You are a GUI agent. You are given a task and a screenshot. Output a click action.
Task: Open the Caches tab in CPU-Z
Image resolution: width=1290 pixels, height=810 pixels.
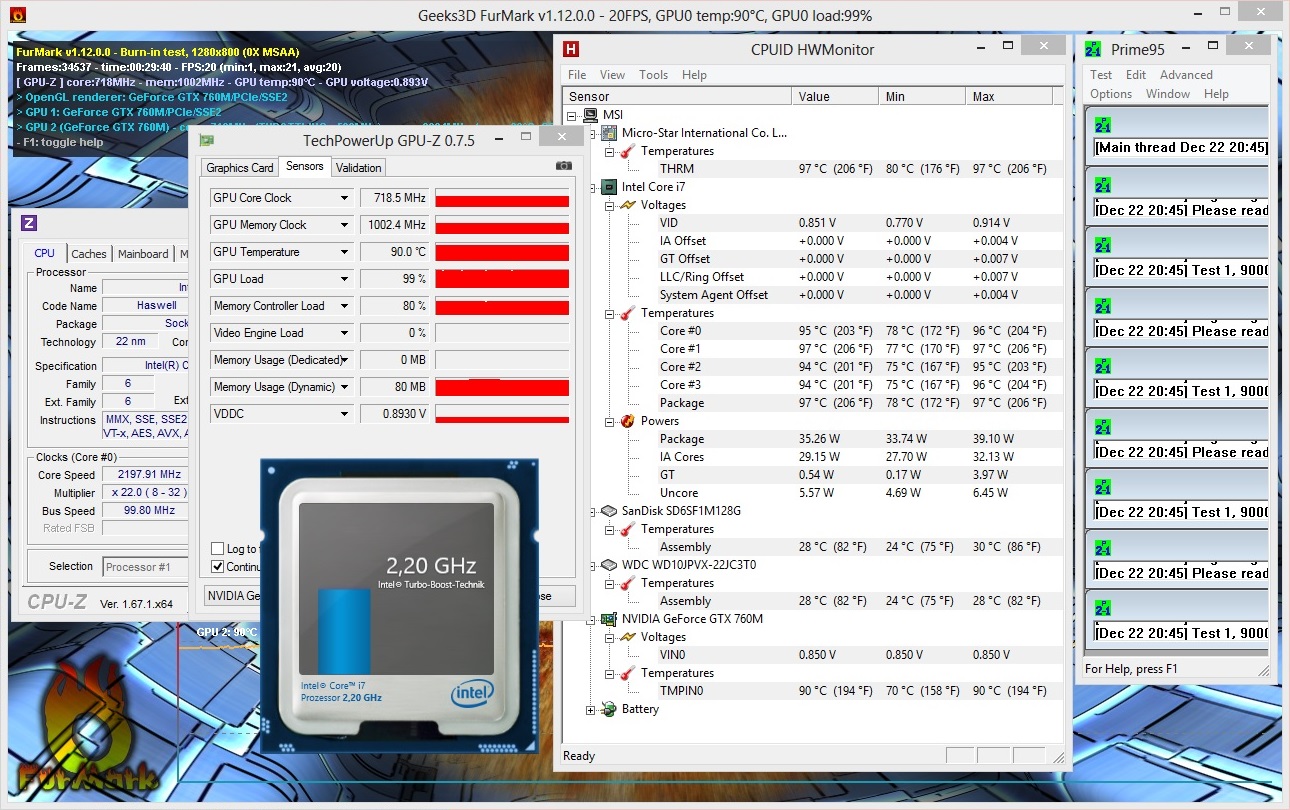(x=89, y=254)
